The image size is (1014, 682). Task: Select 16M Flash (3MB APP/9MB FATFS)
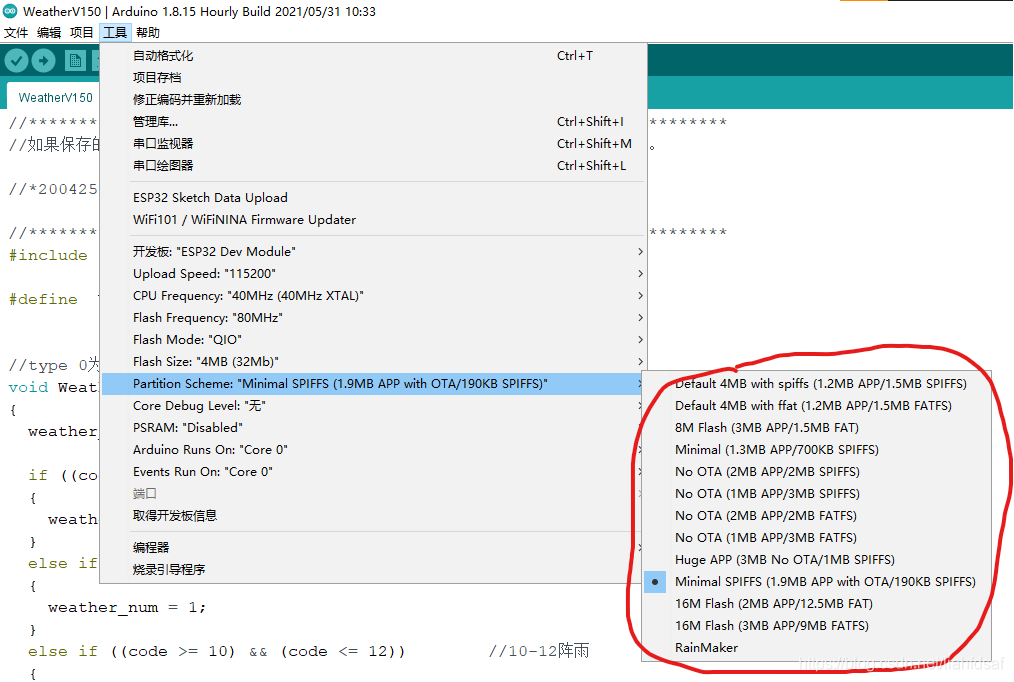[817, 626]
